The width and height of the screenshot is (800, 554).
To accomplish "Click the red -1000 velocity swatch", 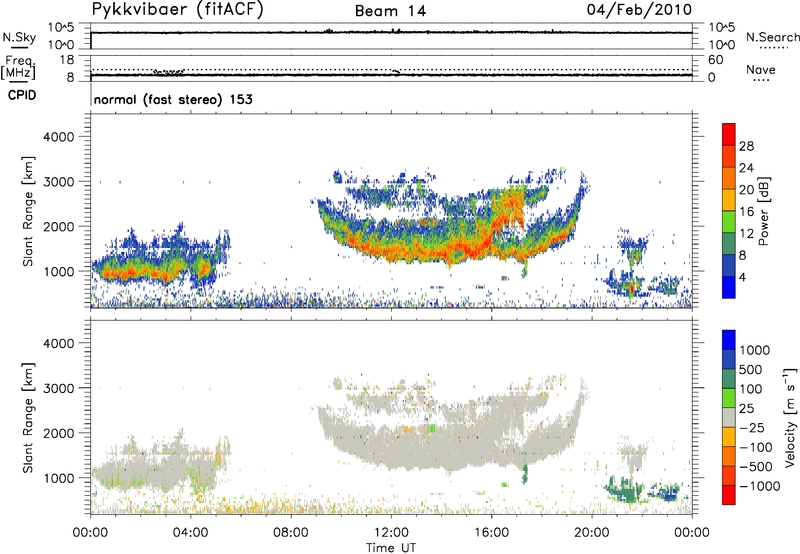I will click(x=729, y=495).
